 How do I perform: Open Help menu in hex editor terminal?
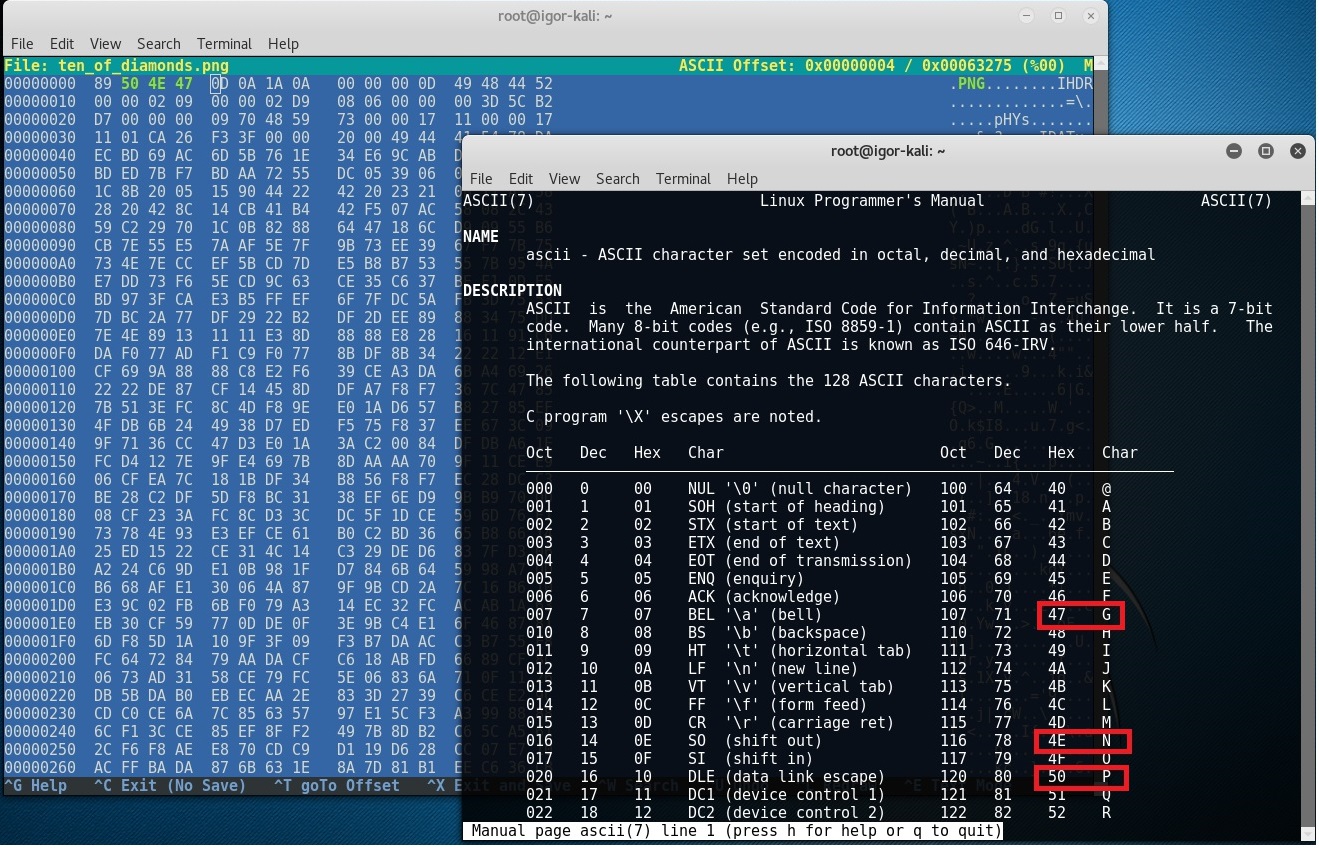point(283,44)
